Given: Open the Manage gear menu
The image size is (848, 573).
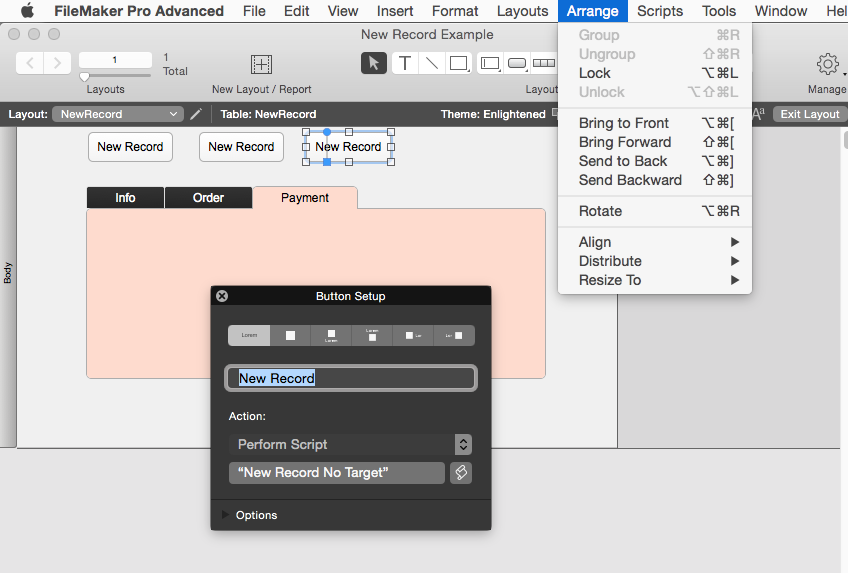Looking at the screenshot, I should 827,64.
